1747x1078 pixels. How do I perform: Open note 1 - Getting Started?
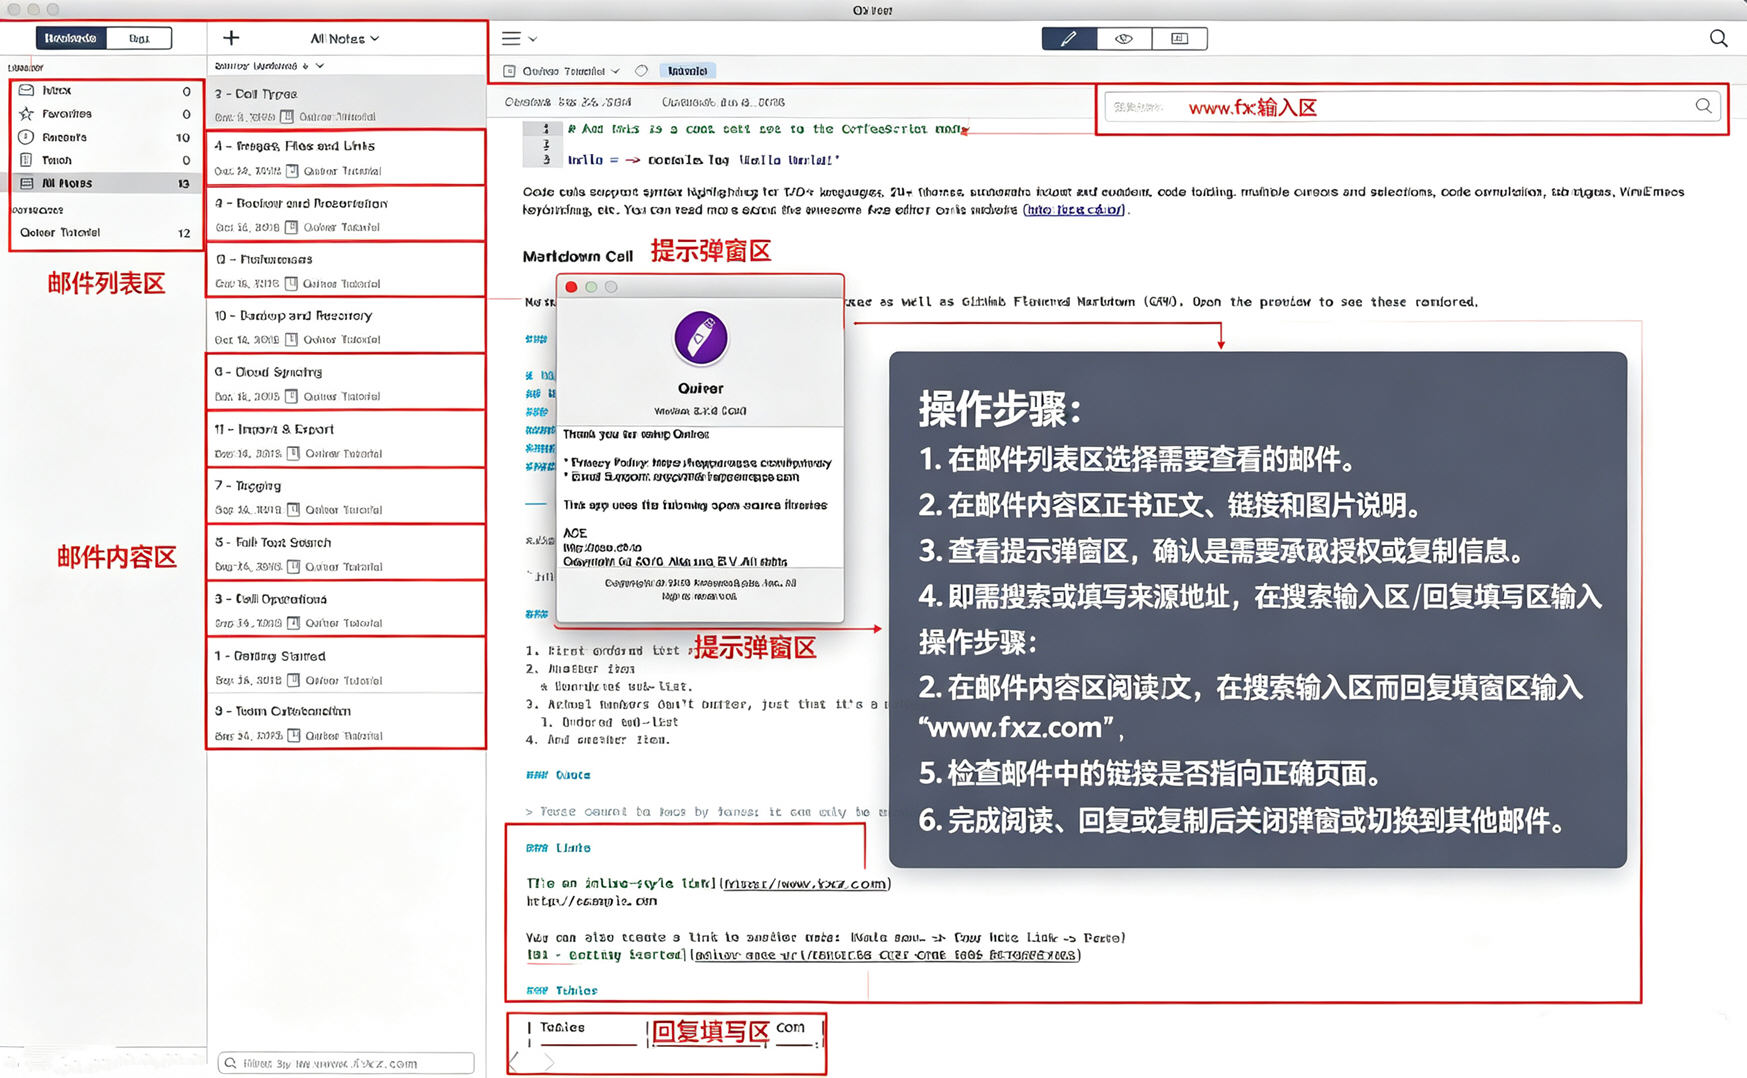(x=346, y=666)
